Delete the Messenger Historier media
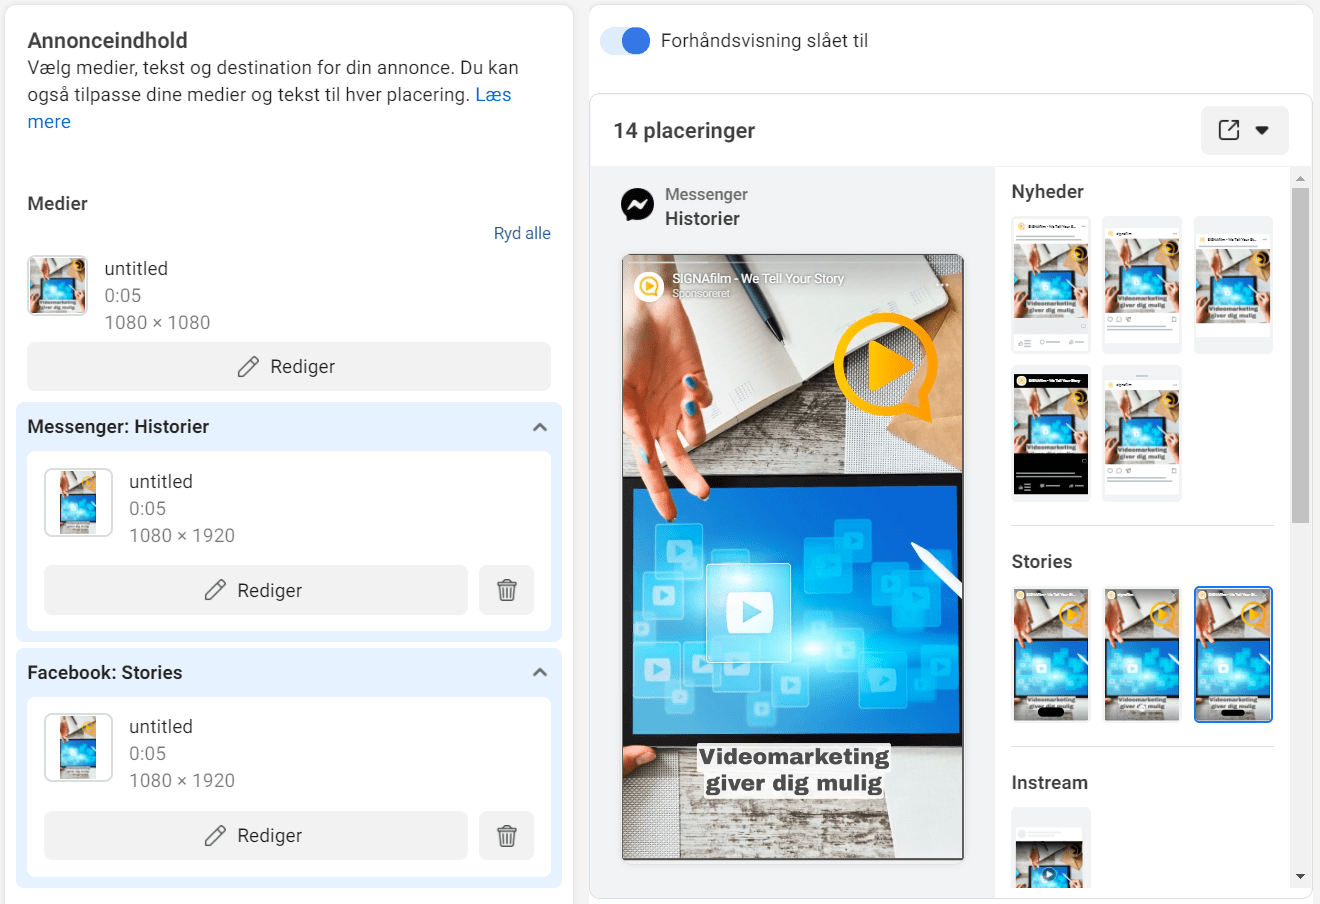This screenshot has height=904, width=1320. (x=507, y=590)
